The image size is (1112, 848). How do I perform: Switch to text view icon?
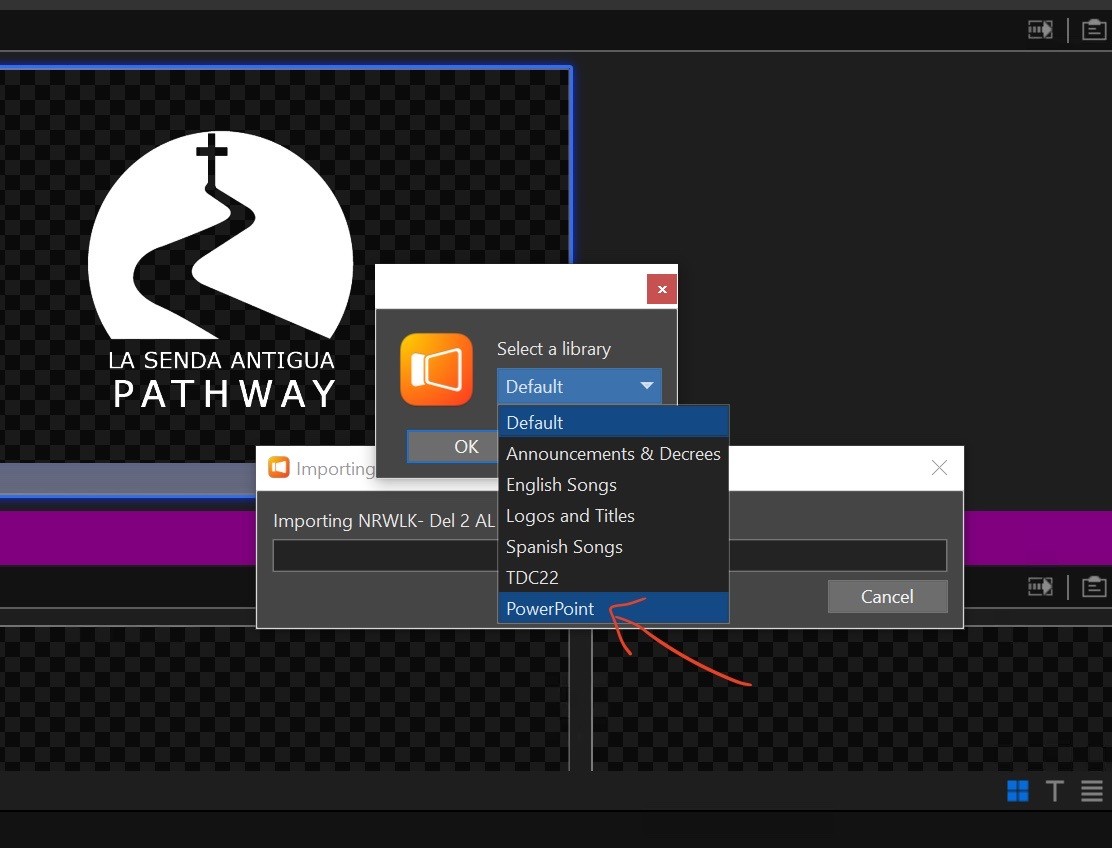click(1055, 791)
